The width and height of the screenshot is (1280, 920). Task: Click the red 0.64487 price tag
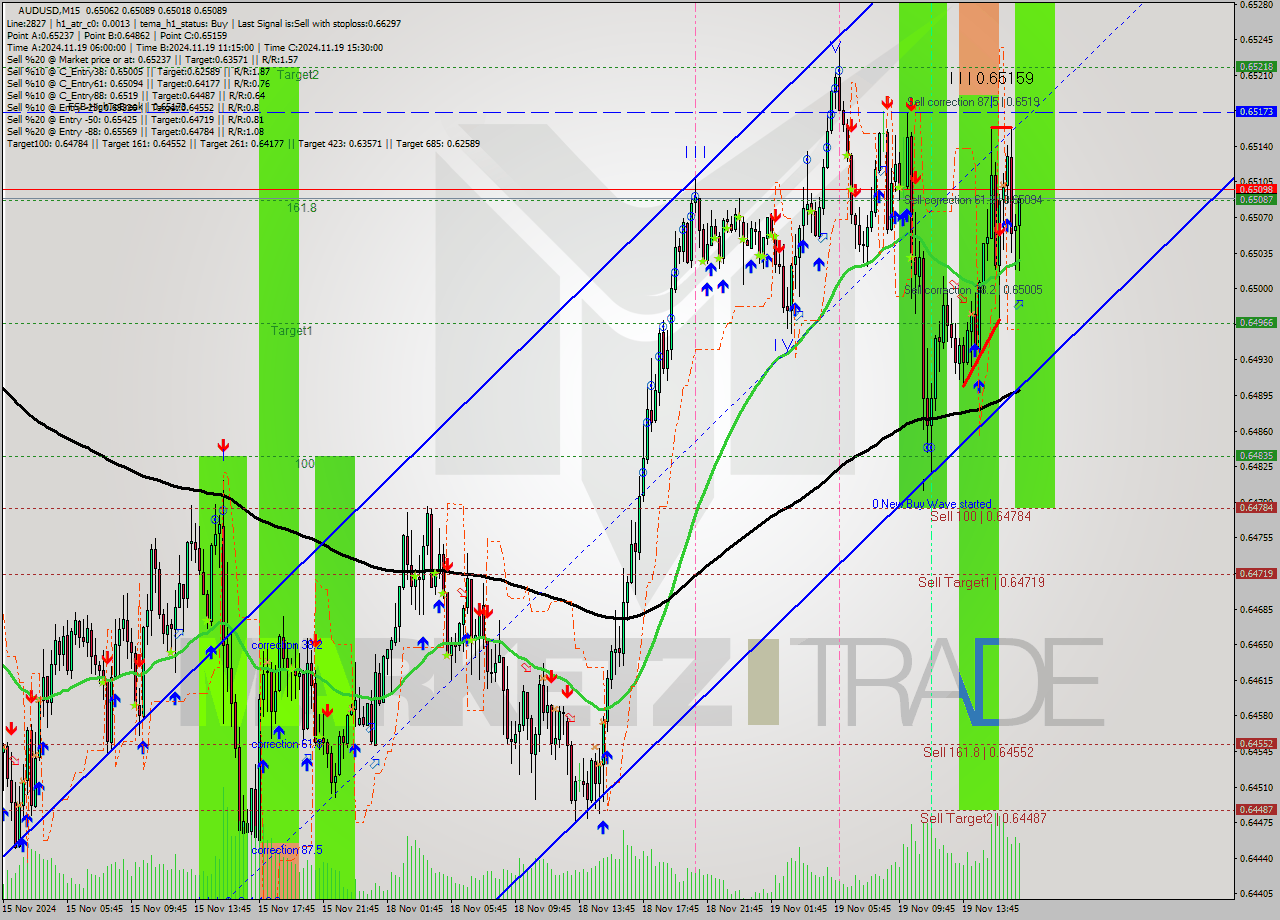pos(1255,810)
